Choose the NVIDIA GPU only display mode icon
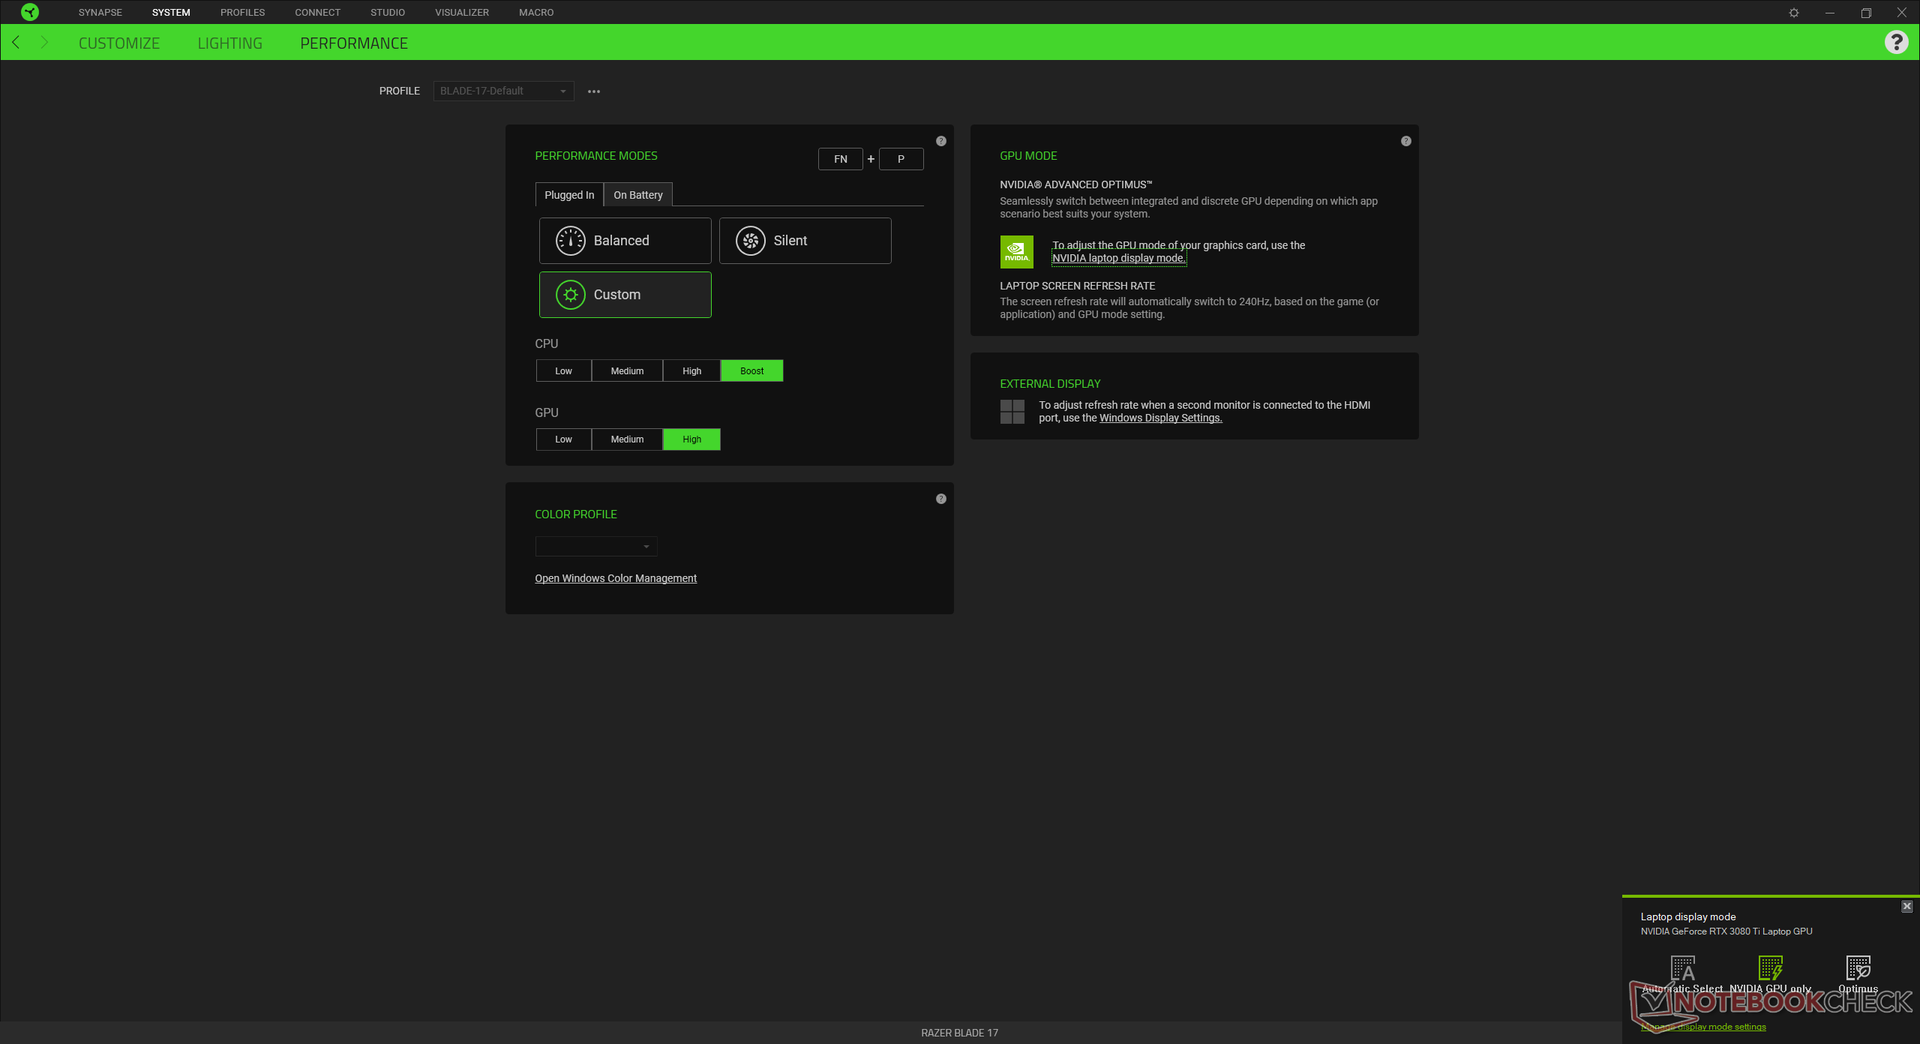The width and height of the screenshot is (1920, 1044). (x=1771, y=968)
